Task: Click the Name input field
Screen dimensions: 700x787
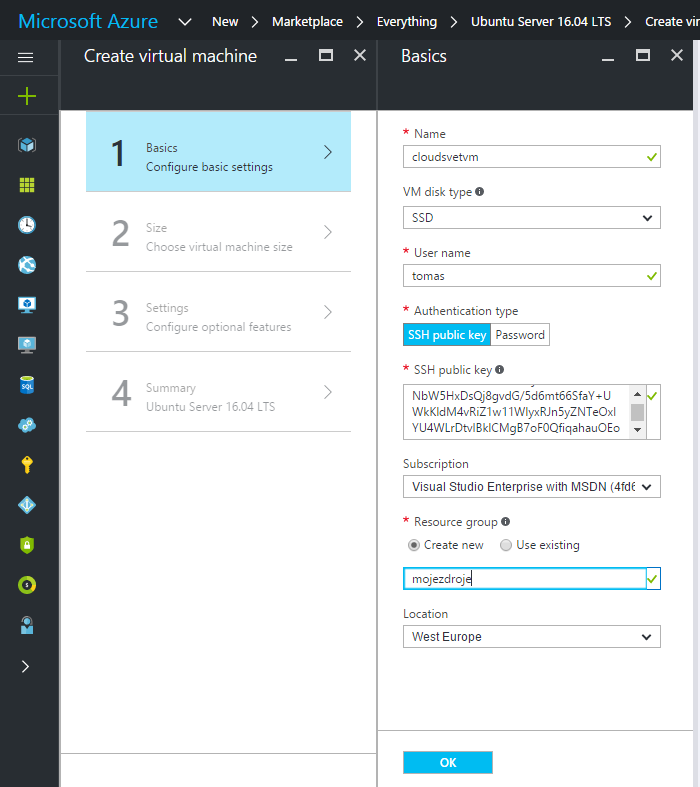Action: 531,157
